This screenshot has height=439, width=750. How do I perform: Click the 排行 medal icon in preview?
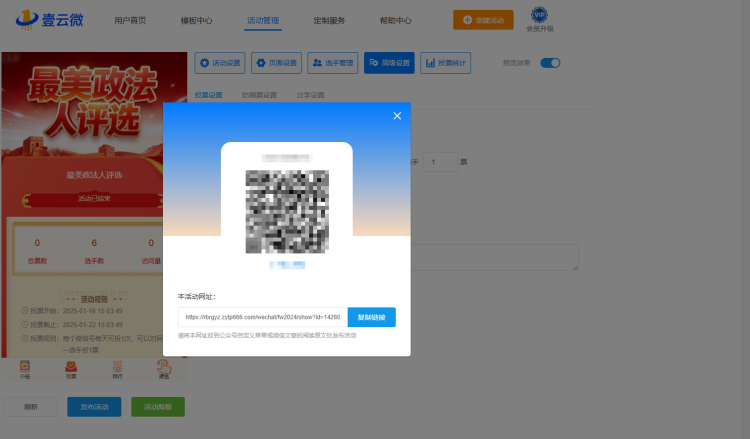pos(118,369)
